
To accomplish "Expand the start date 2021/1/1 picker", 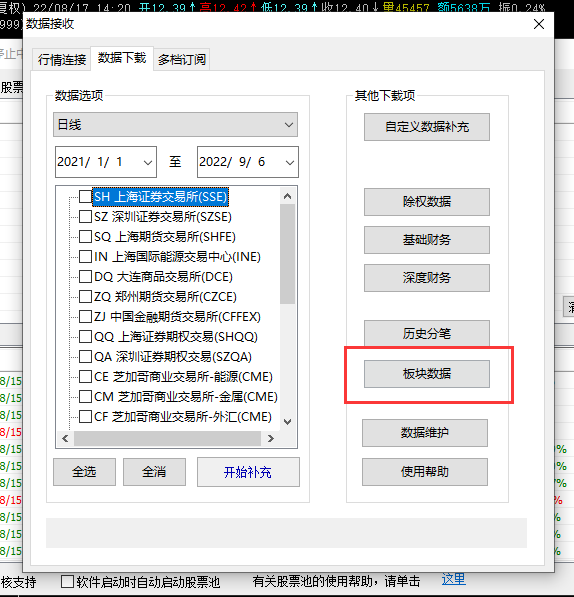I will coord(148,162).
